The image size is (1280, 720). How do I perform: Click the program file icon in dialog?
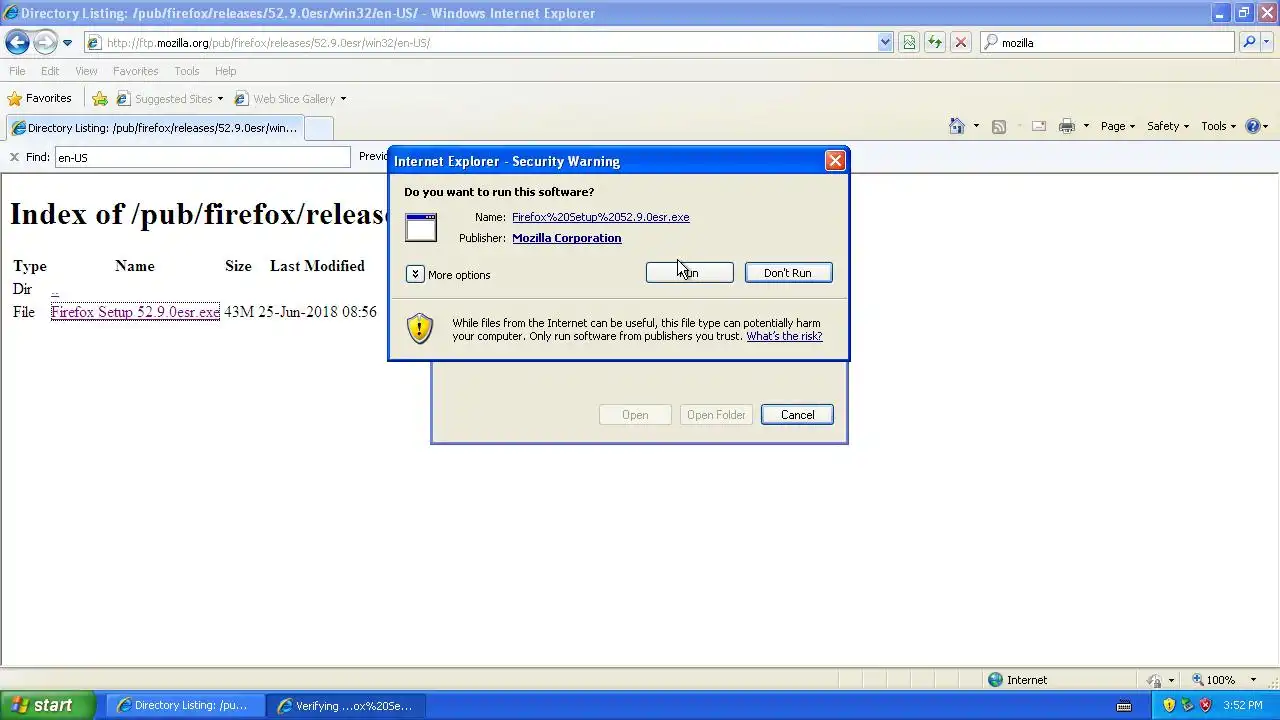(421, 227)
